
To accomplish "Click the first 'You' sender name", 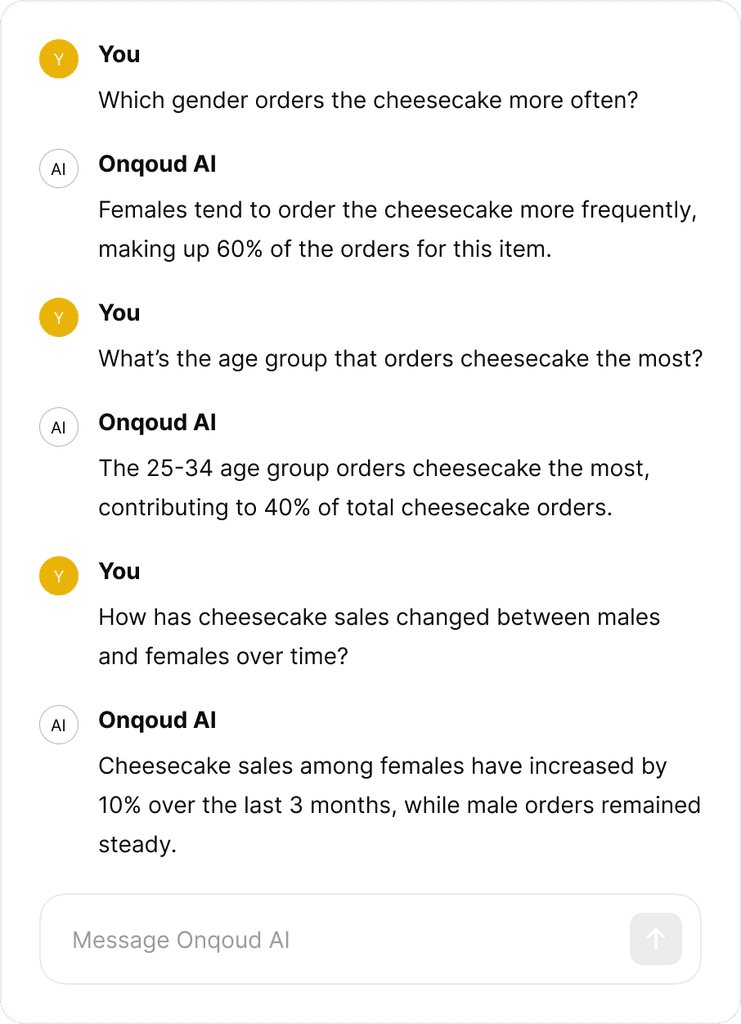I will (x=119, y=54).
